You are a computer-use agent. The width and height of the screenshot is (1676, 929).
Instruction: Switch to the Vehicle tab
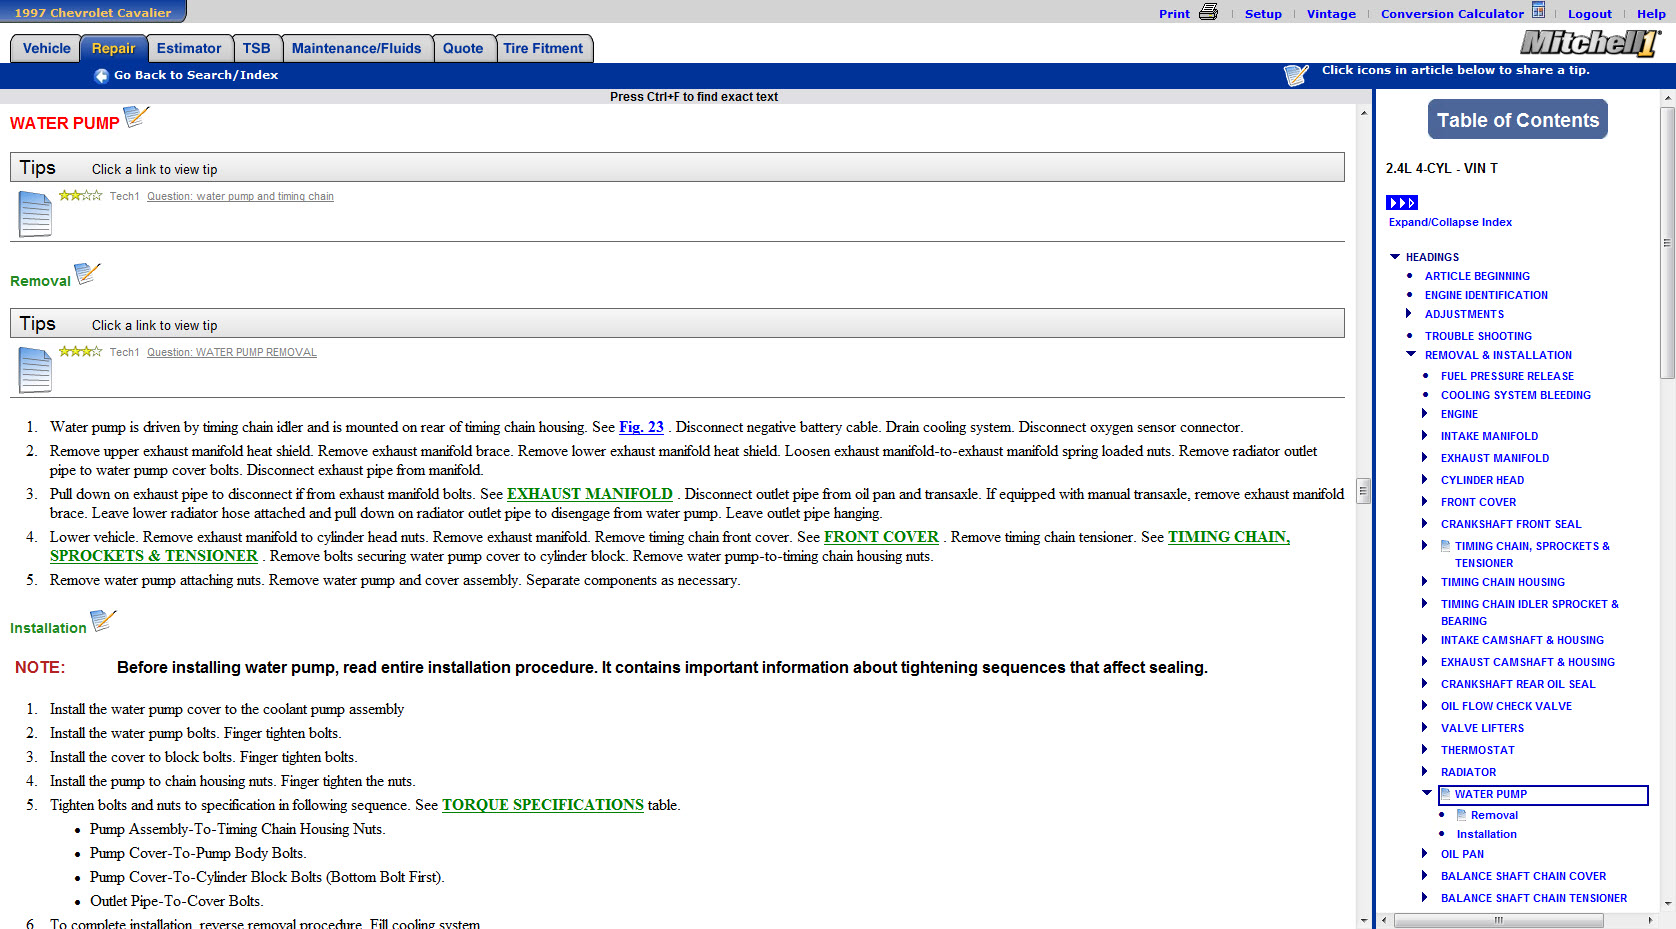pyautogui.click(x=46, y=48)
